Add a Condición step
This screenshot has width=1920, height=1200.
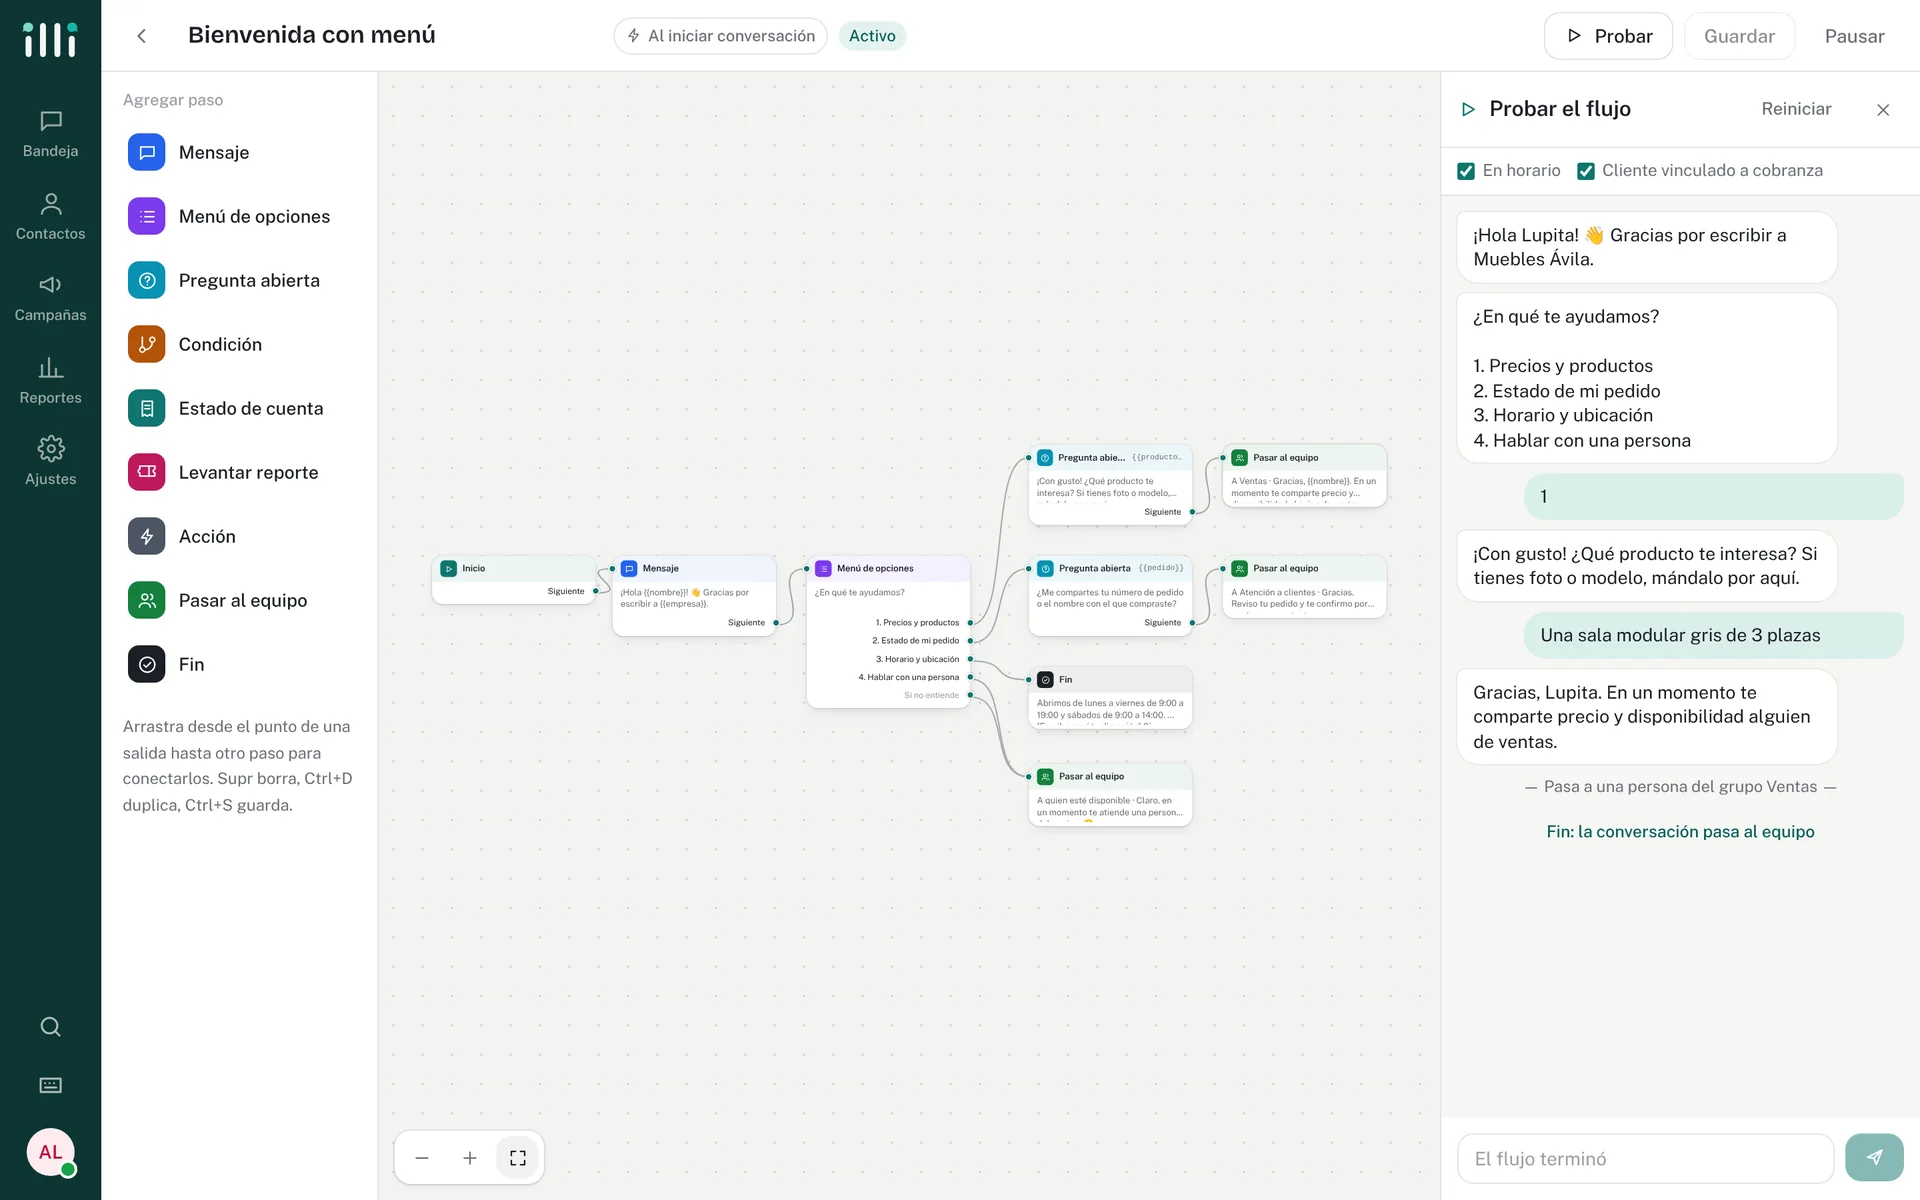(x=240, y=344)
